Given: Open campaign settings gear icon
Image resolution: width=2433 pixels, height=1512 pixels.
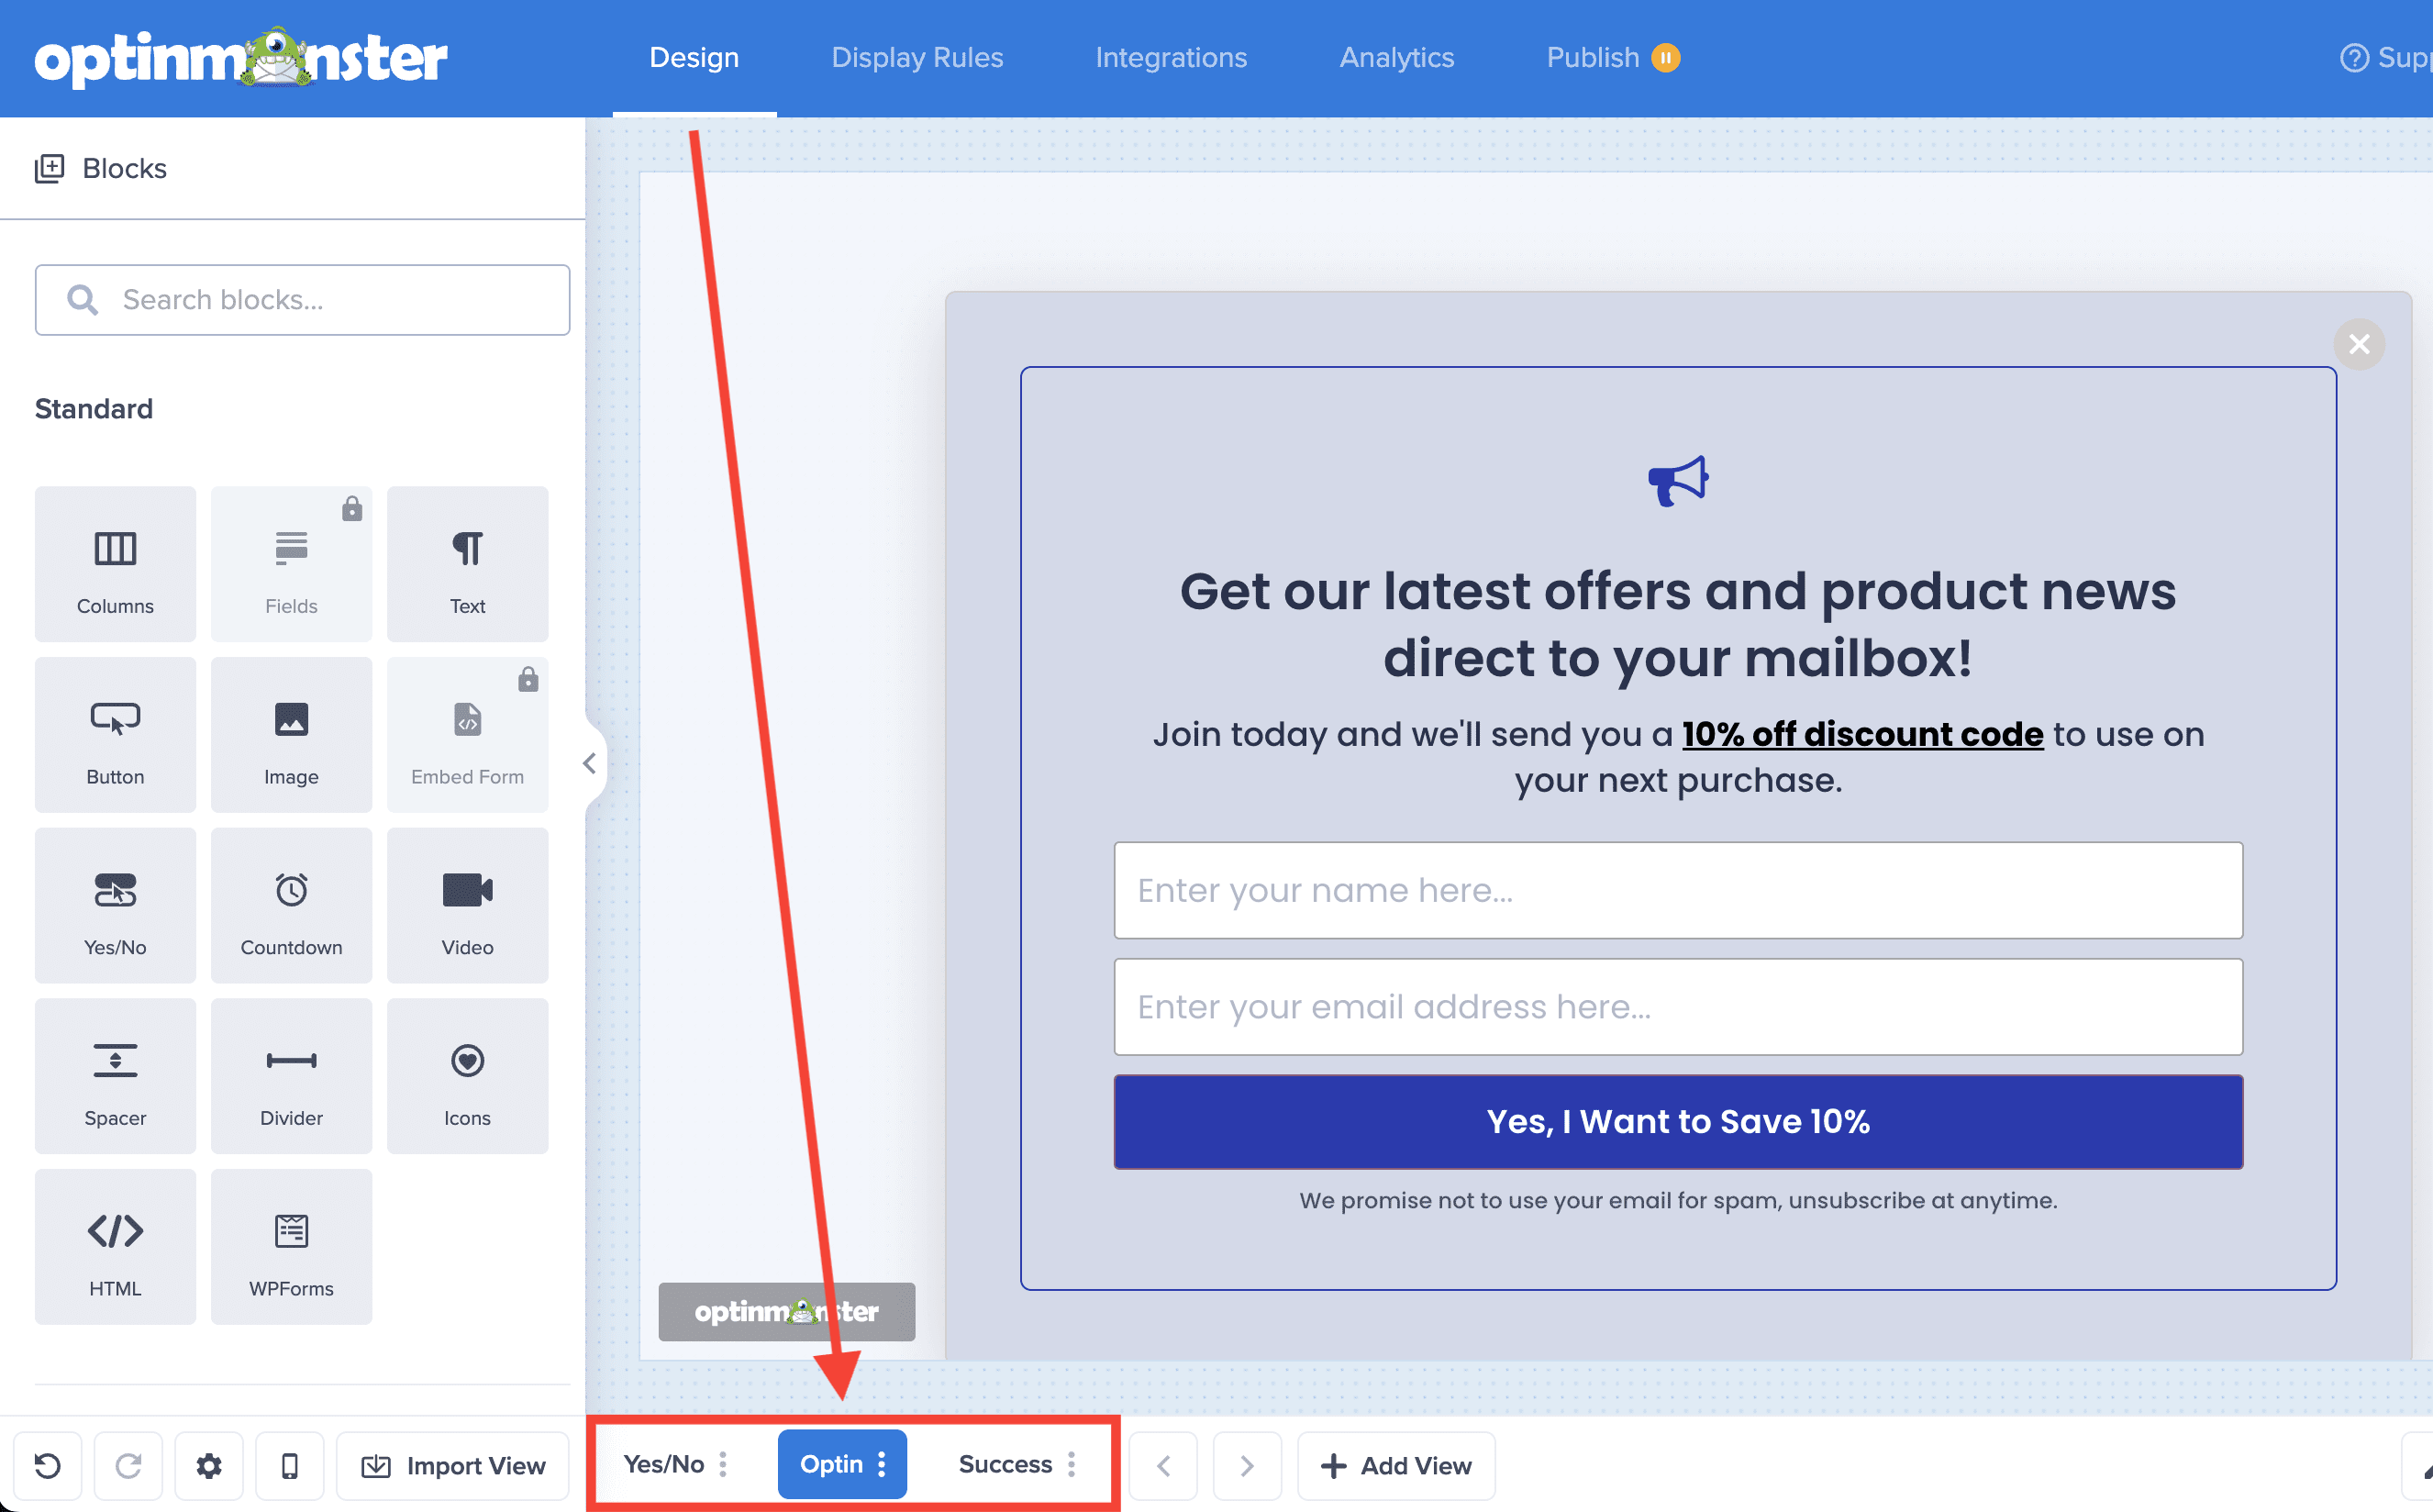Looking at the screenshot, I should coord(209,1465).
